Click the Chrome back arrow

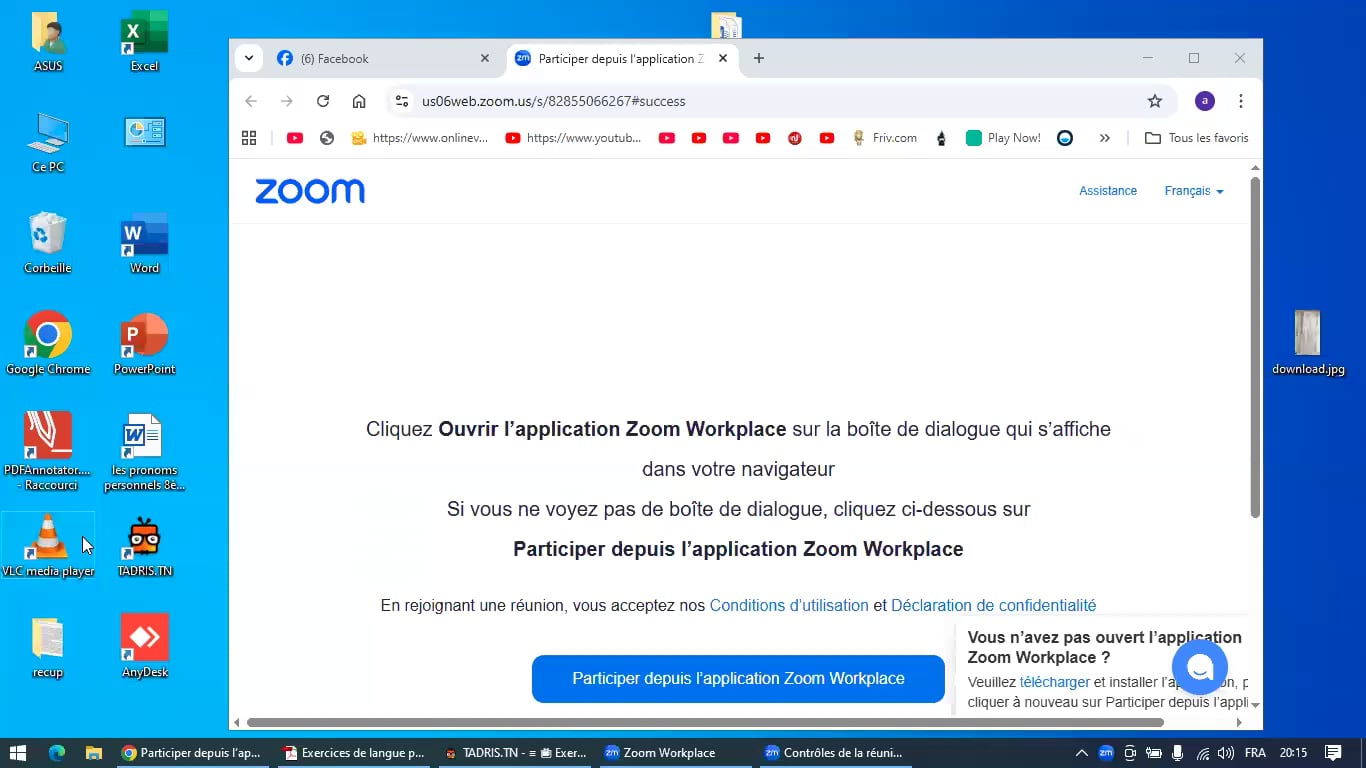251,101
